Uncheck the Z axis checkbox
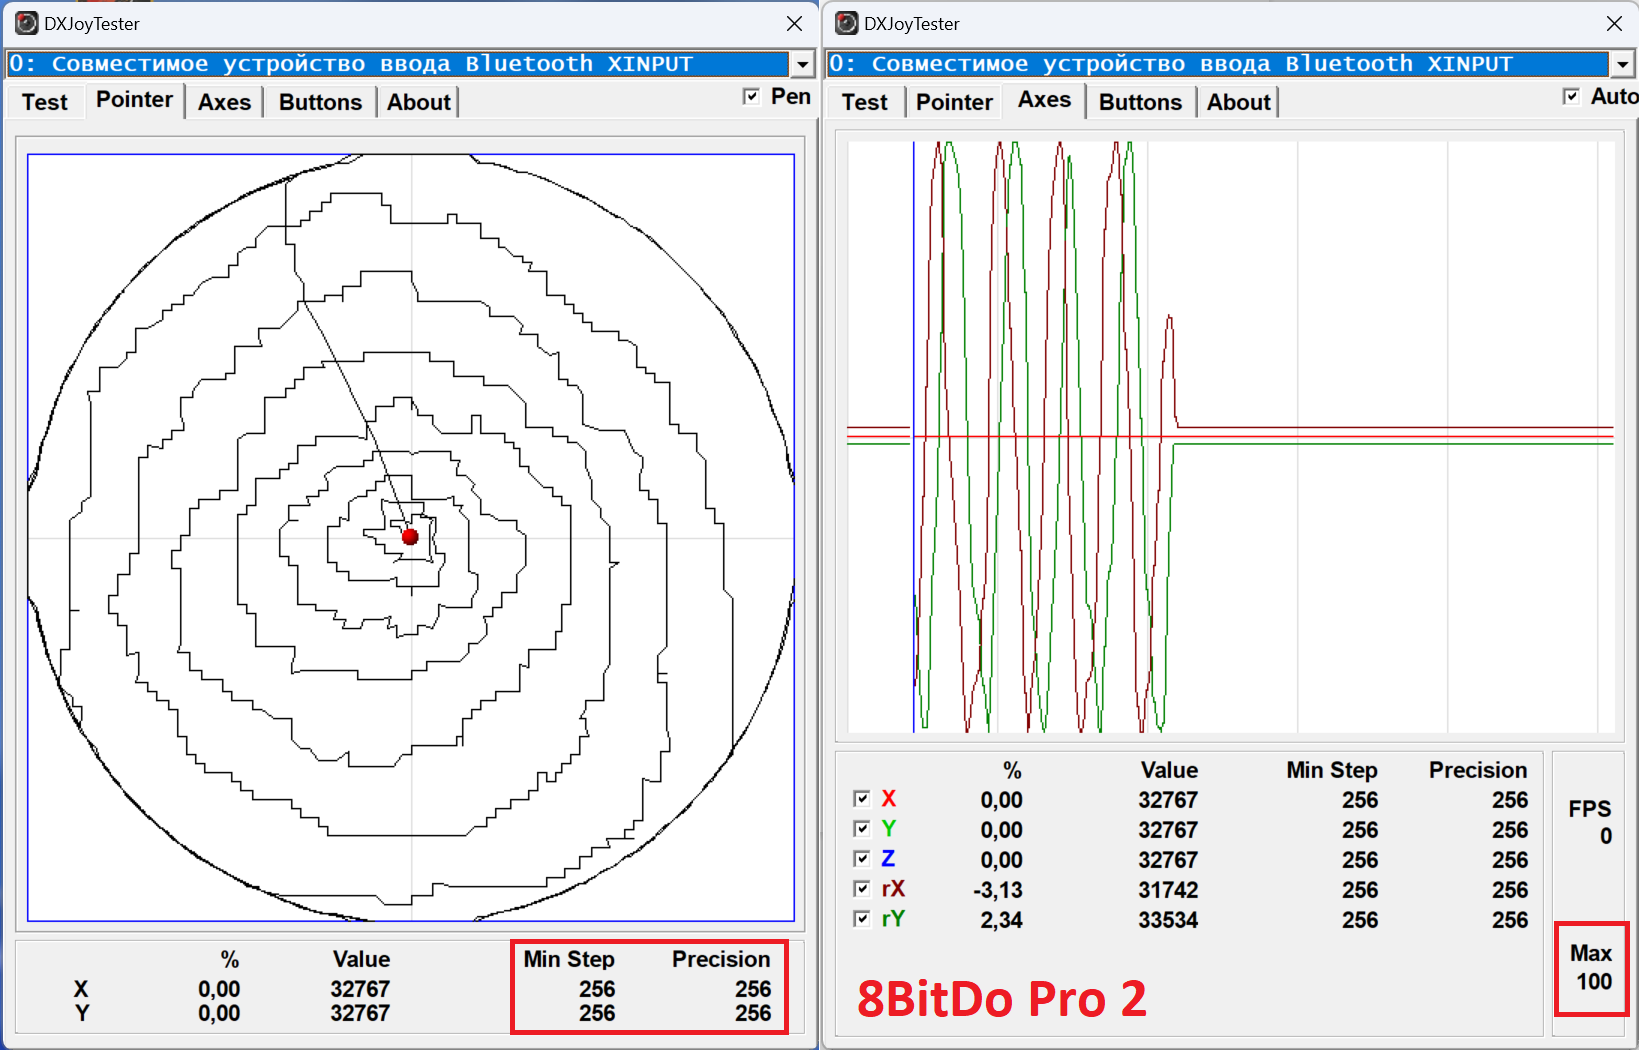 point(862,859)
